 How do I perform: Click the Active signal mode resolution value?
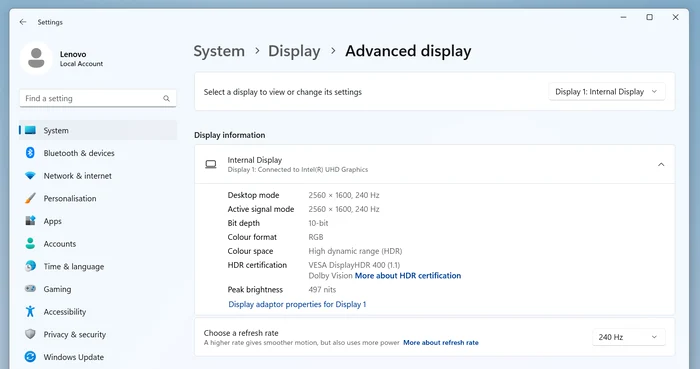tap(344, 209)
